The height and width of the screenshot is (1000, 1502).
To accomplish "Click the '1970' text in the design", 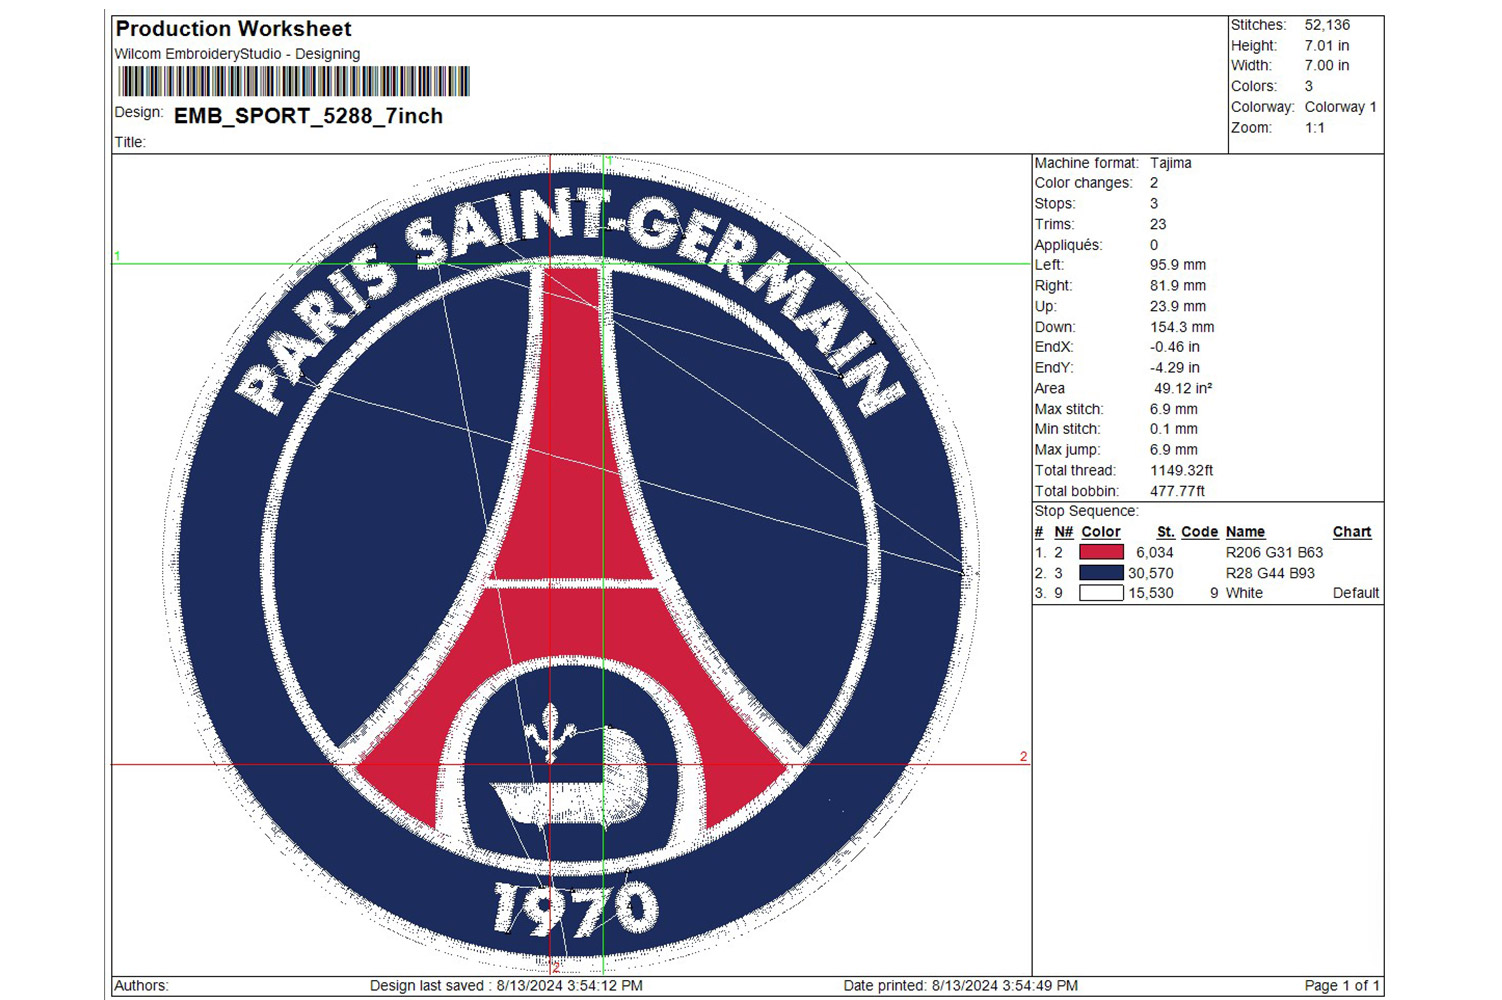I will click(576, 909).
